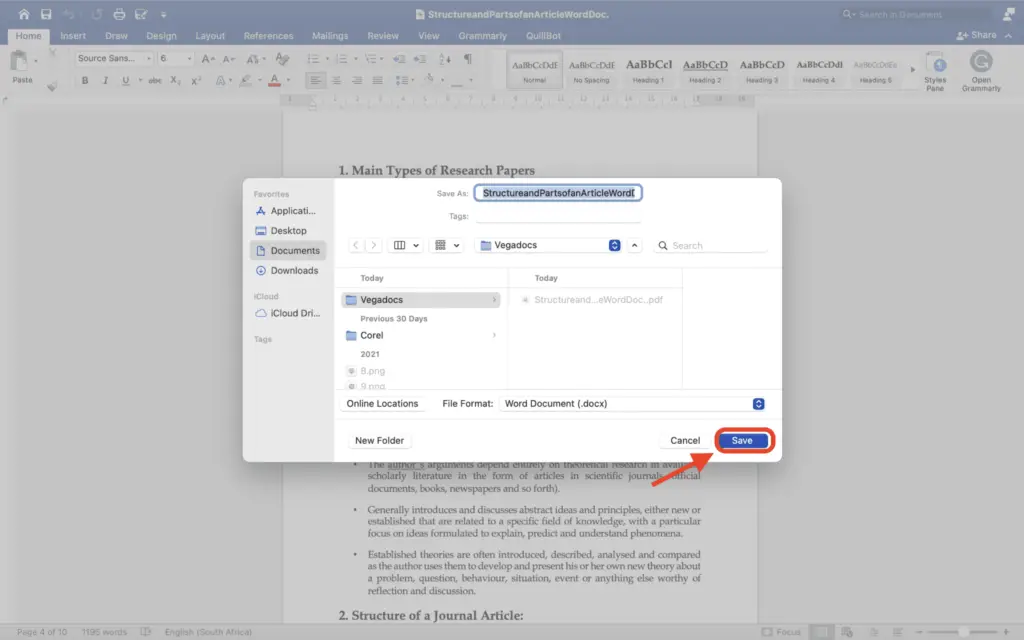Click the Tags input field
The image size is (1024, 640).
[x=558, y=216]
